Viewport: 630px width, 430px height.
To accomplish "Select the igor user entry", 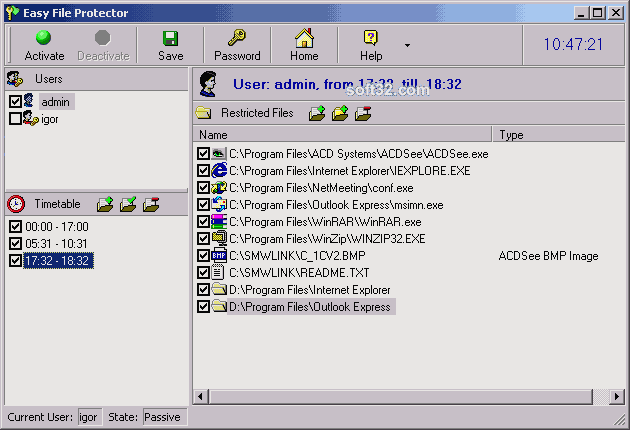I will click(50, 119).
